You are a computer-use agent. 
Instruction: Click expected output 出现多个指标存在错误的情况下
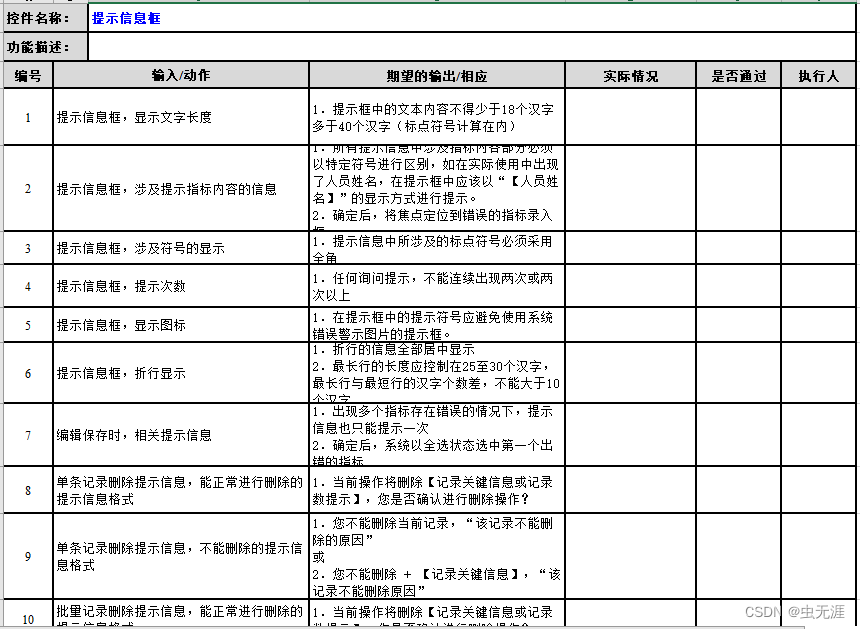point(437,435)
